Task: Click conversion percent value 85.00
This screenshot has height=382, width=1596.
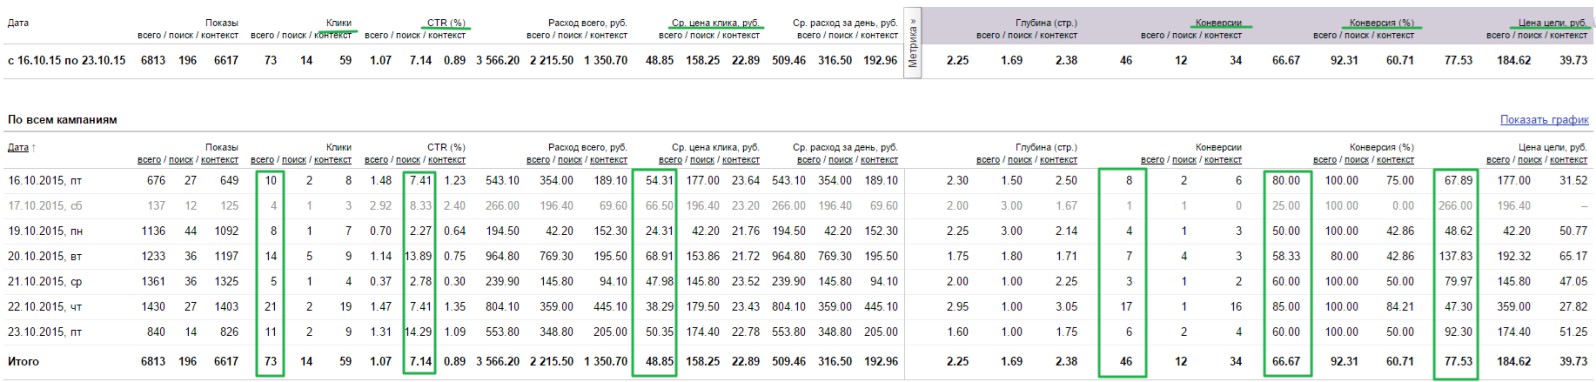Action: (x=1286, y=307)
